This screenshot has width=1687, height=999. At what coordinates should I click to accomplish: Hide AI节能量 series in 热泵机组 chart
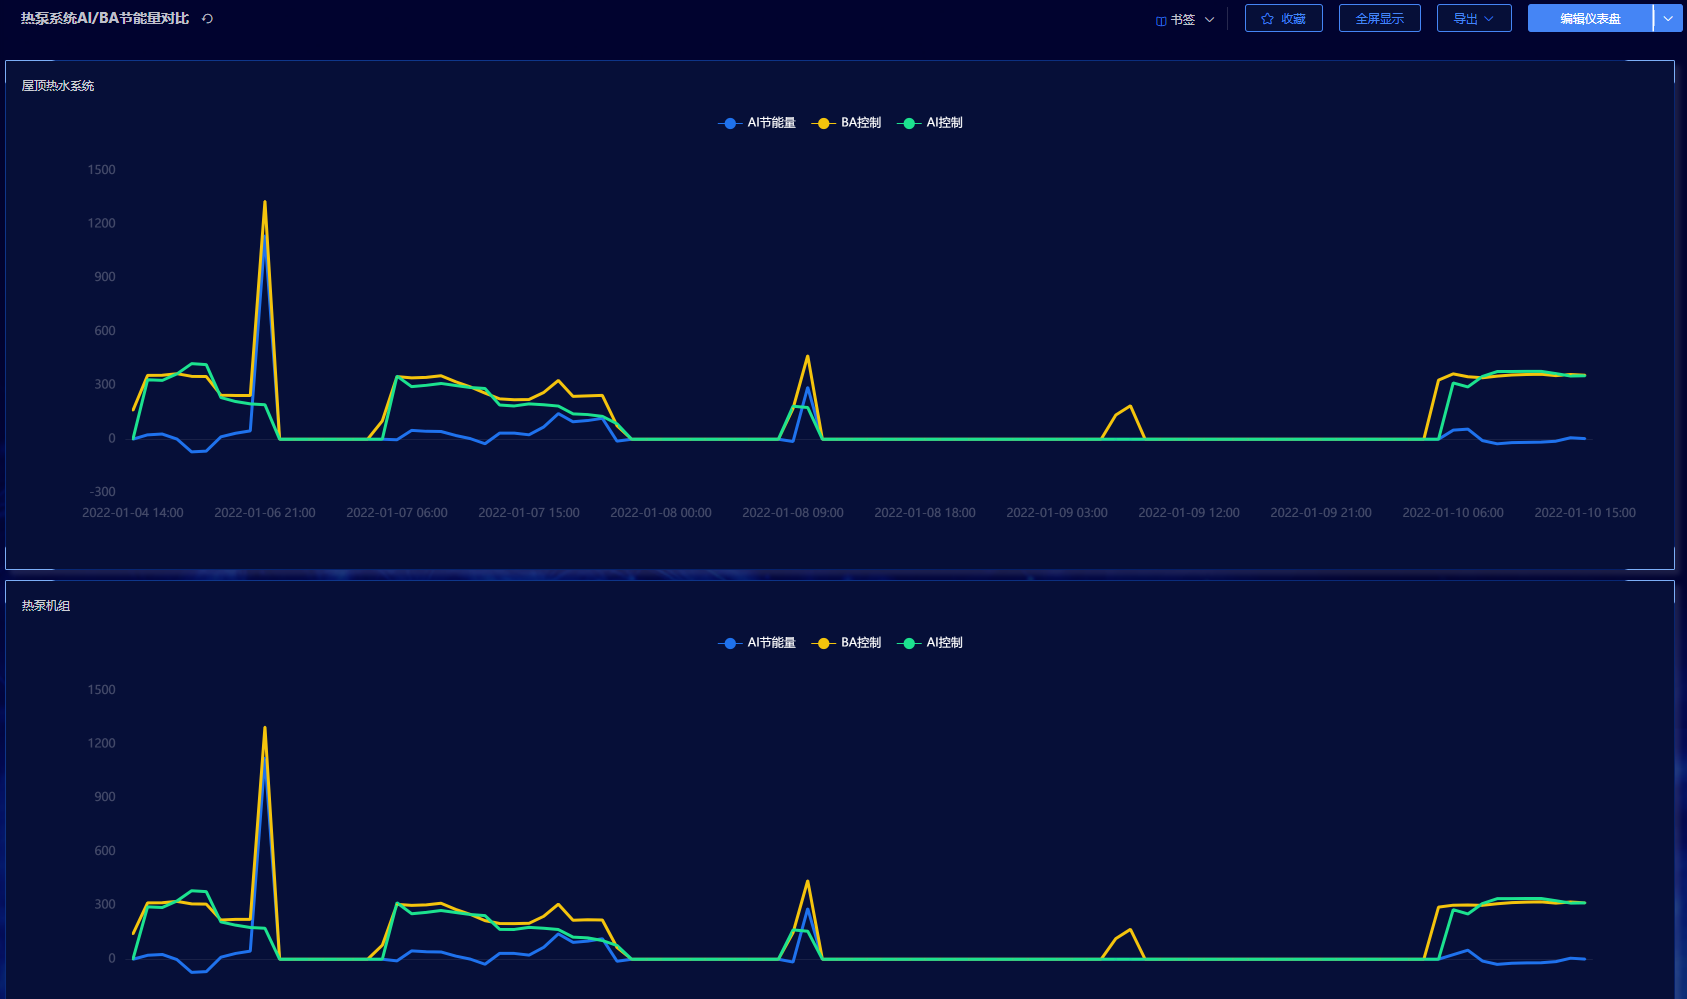(771, 643)
